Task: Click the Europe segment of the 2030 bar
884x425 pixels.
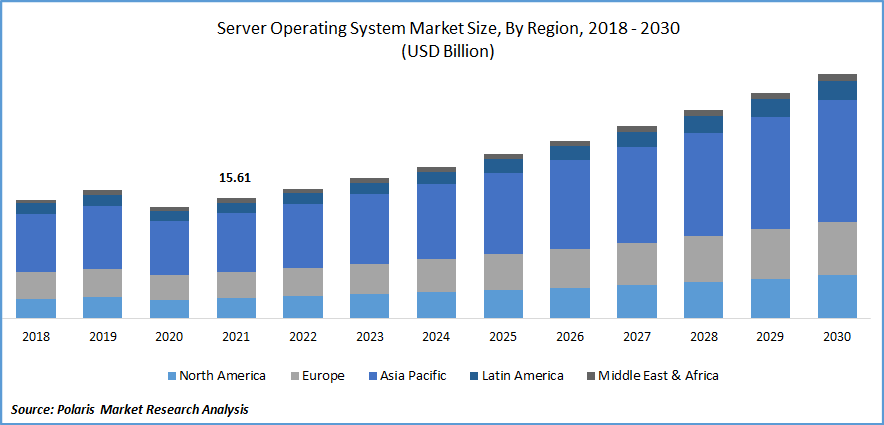Action: click(837, 249)
